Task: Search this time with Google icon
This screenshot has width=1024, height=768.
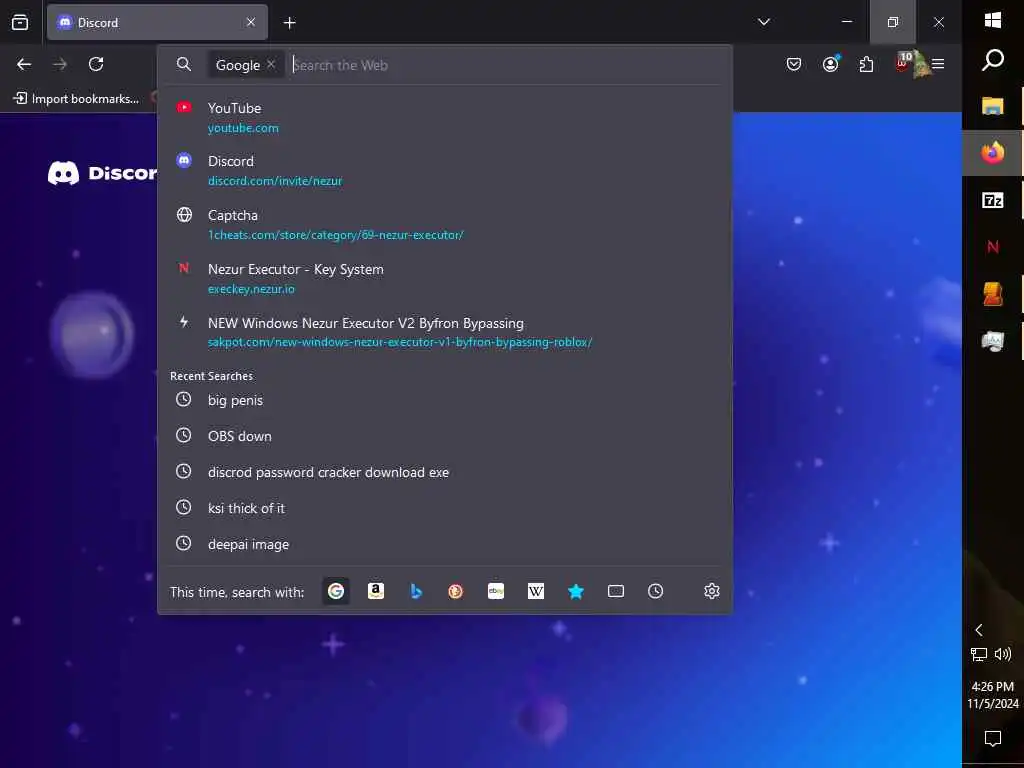Action: tap(336, 591)
